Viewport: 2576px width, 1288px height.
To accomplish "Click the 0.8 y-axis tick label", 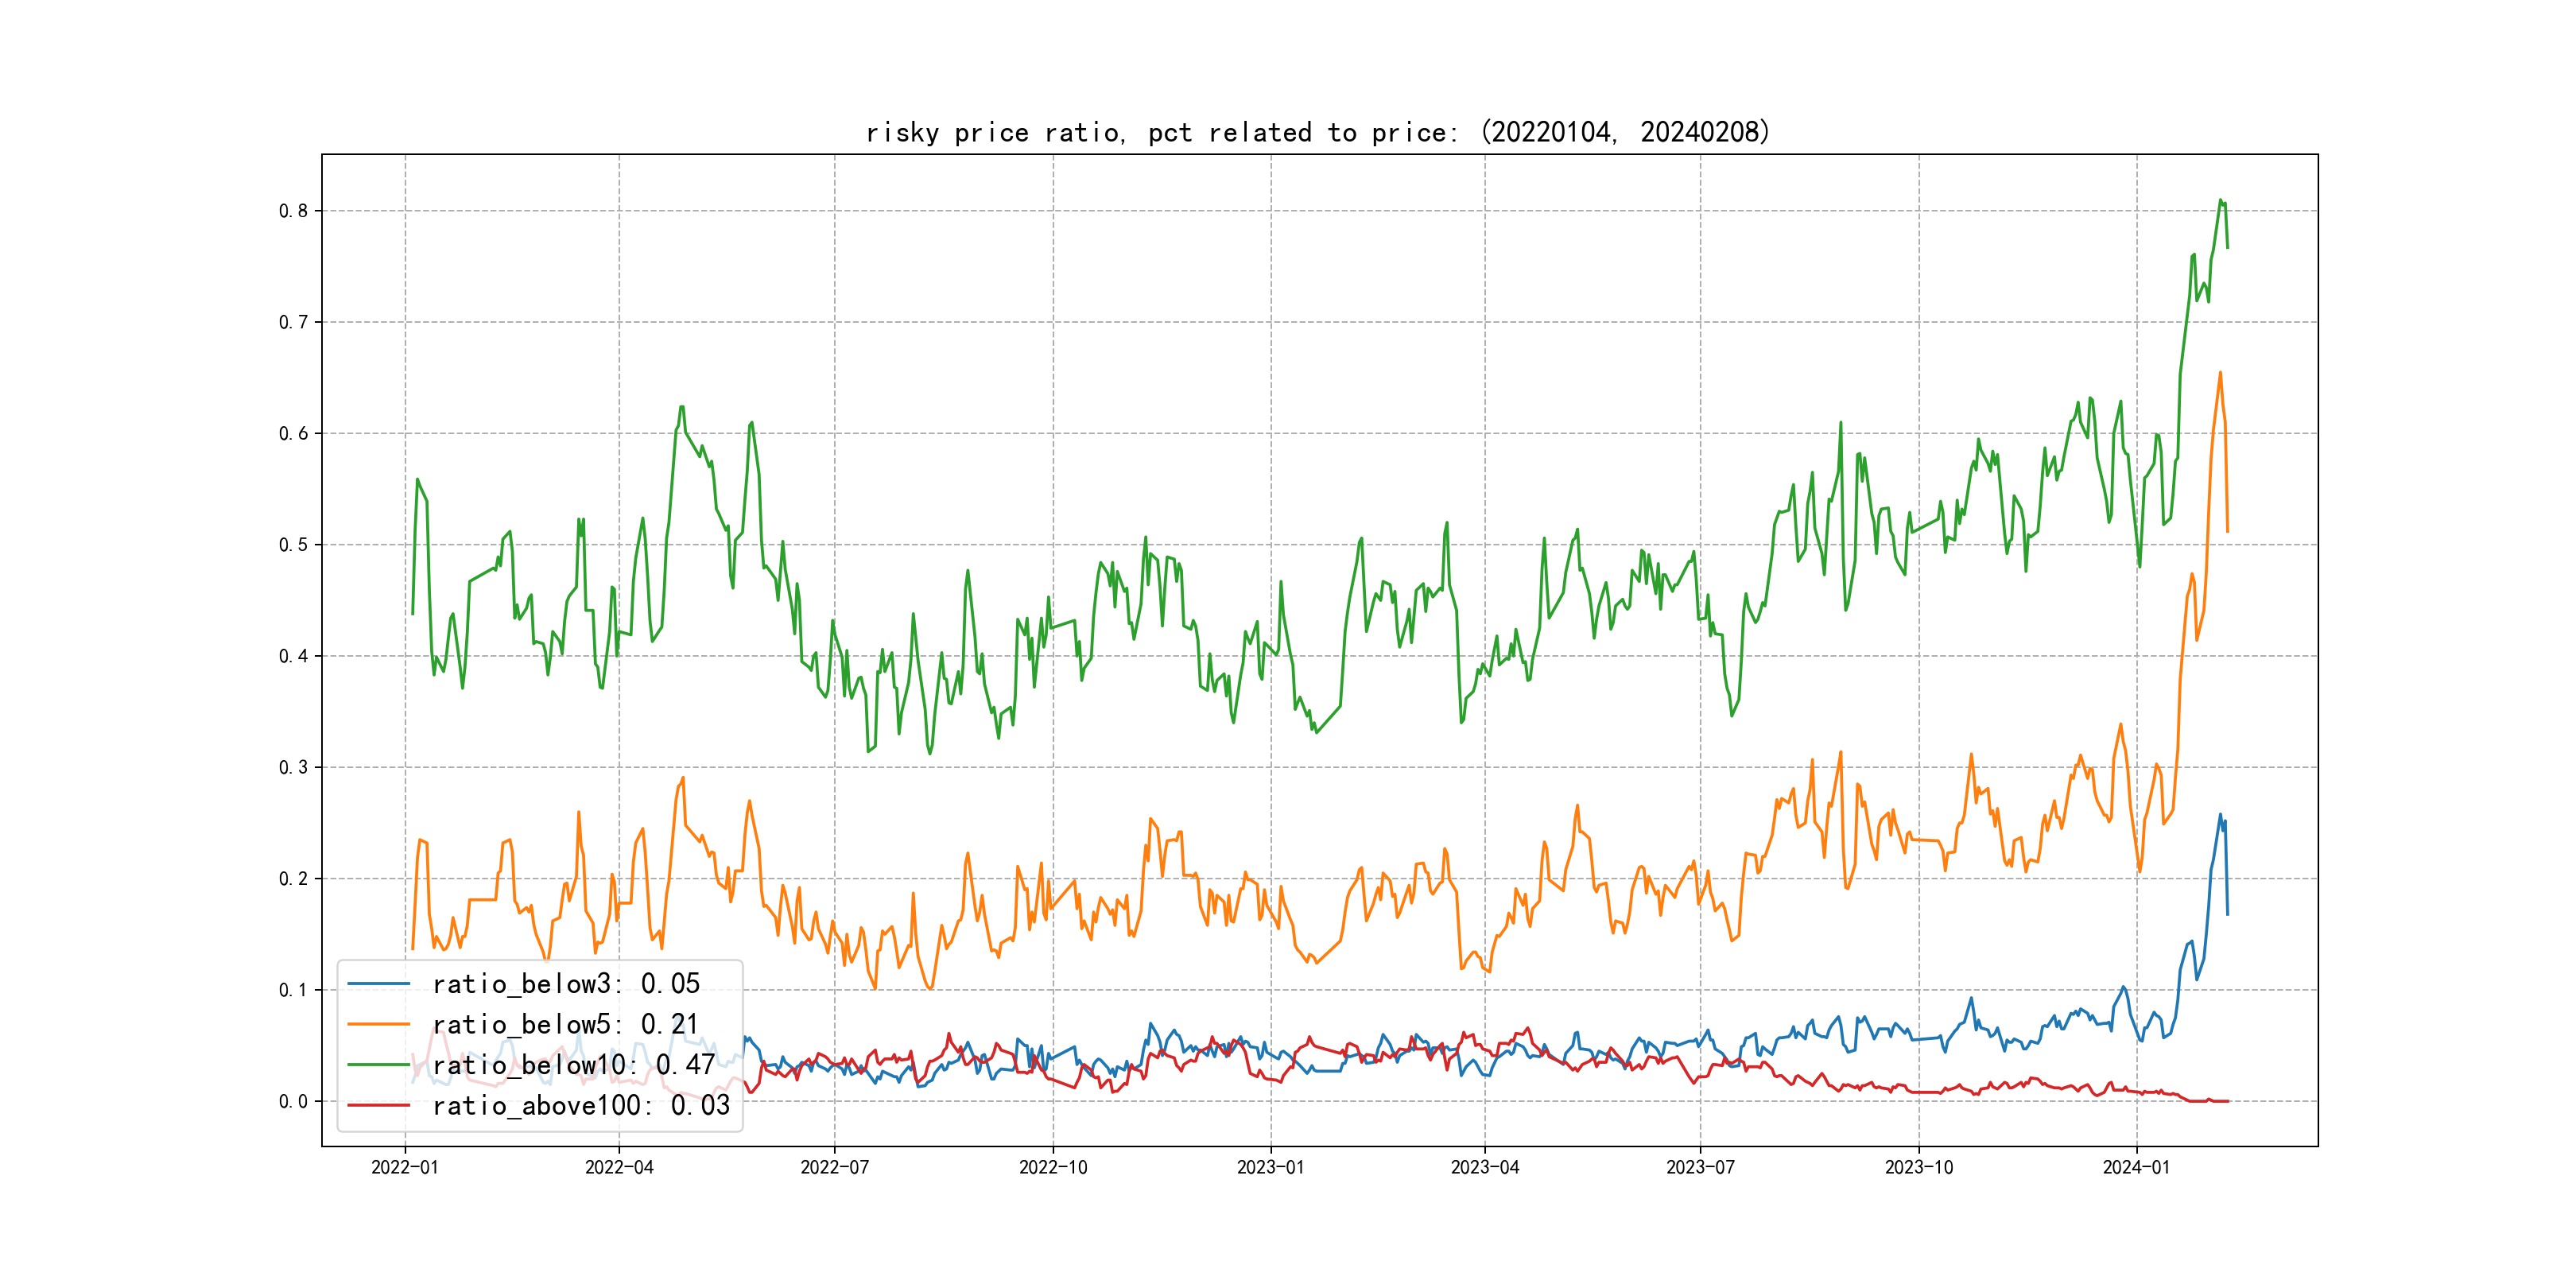I will click(x=293, y=211).
